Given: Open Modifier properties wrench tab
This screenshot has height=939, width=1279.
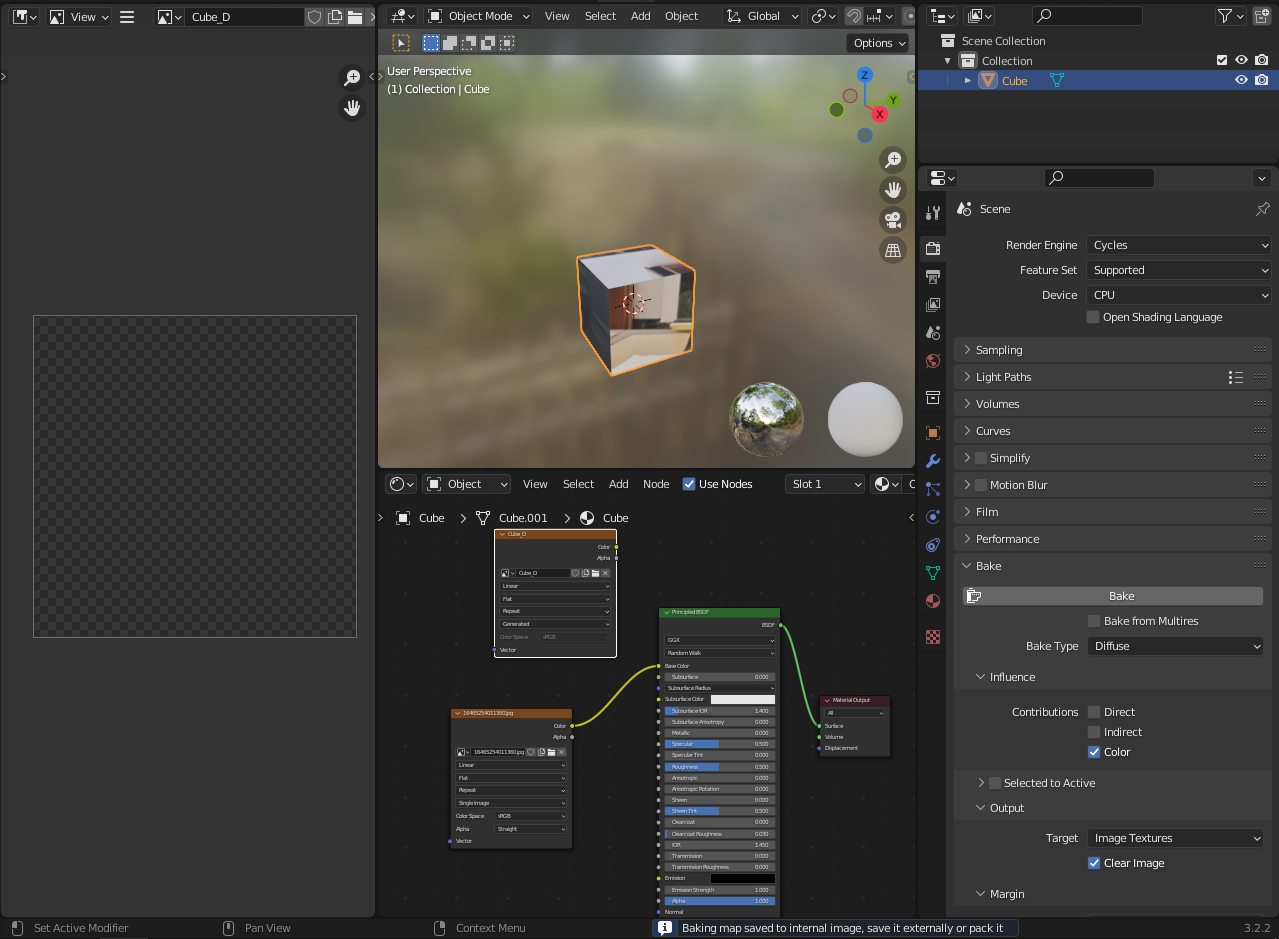Looking at the screenshot, I should click(933, 461).
